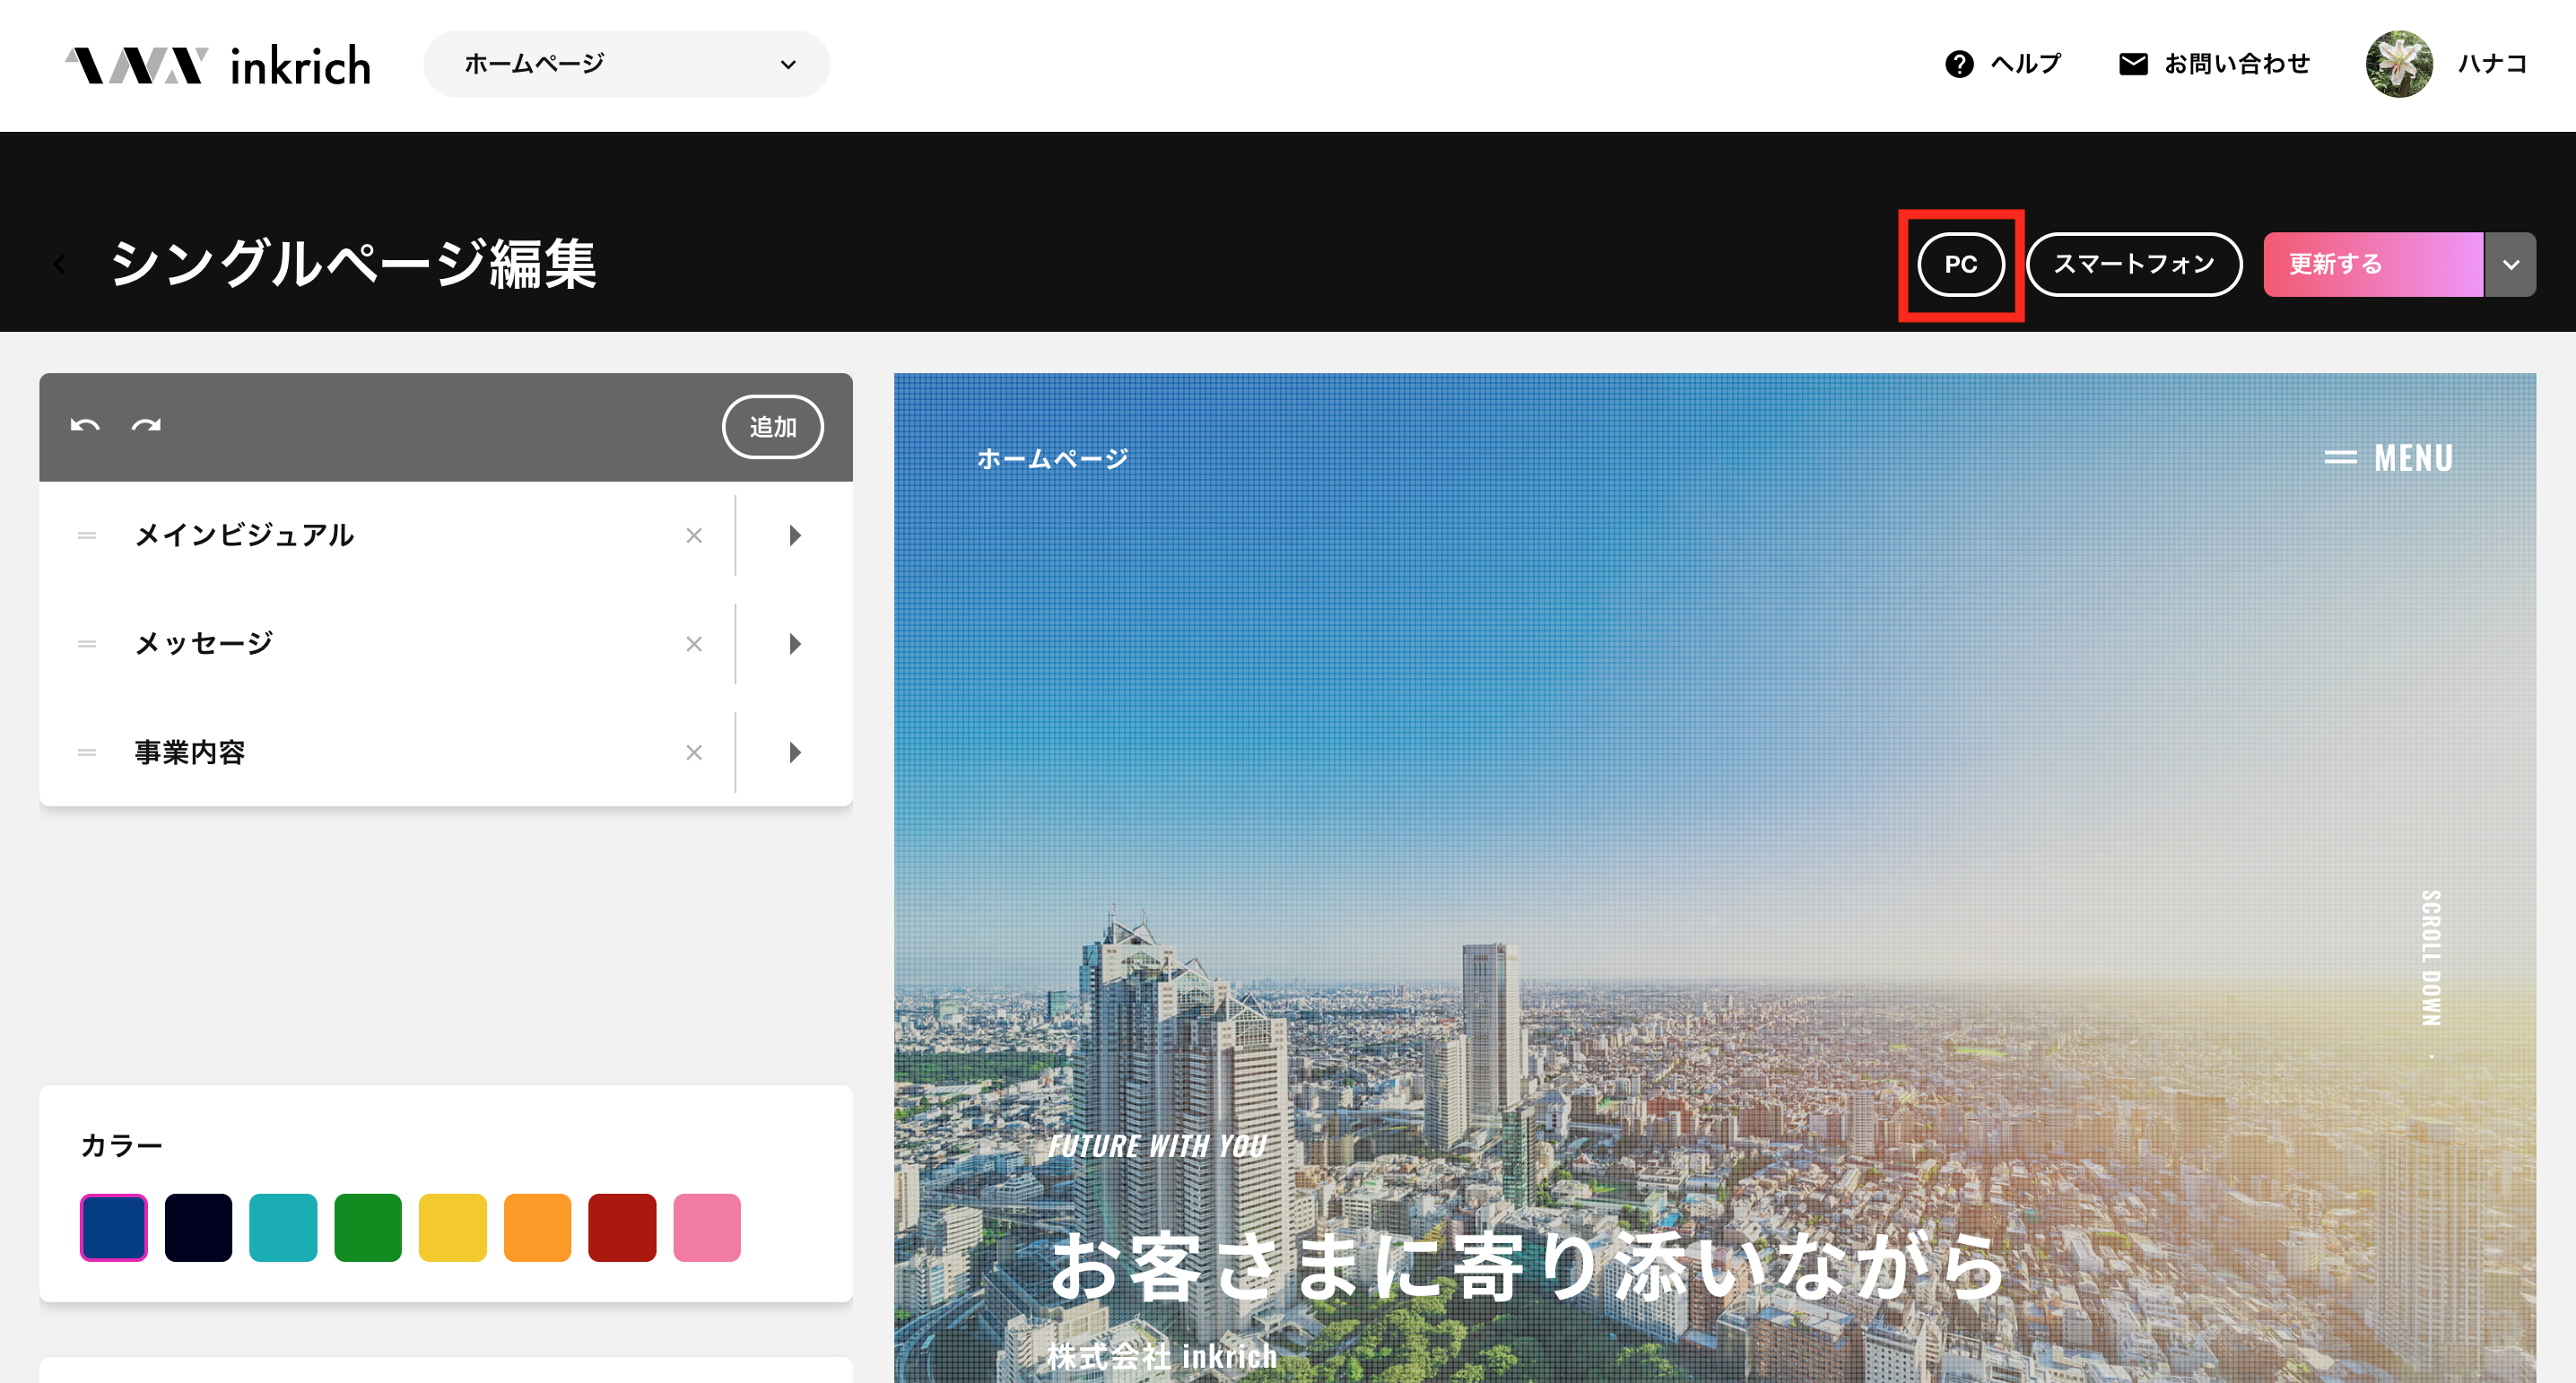This screenshot has width=2576, height=1383.
Task: Remove the メッセージ section
Action: 694,644
